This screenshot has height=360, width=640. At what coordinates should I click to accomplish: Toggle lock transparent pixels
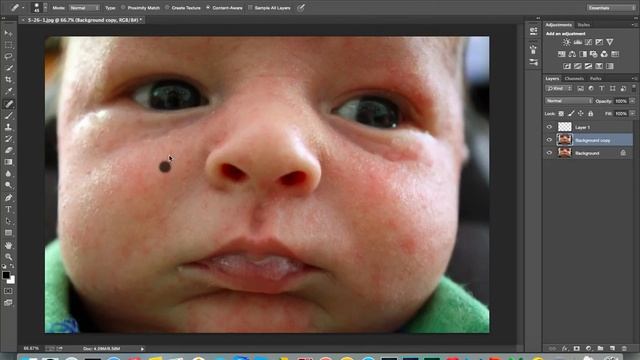(x=561, y=113)
